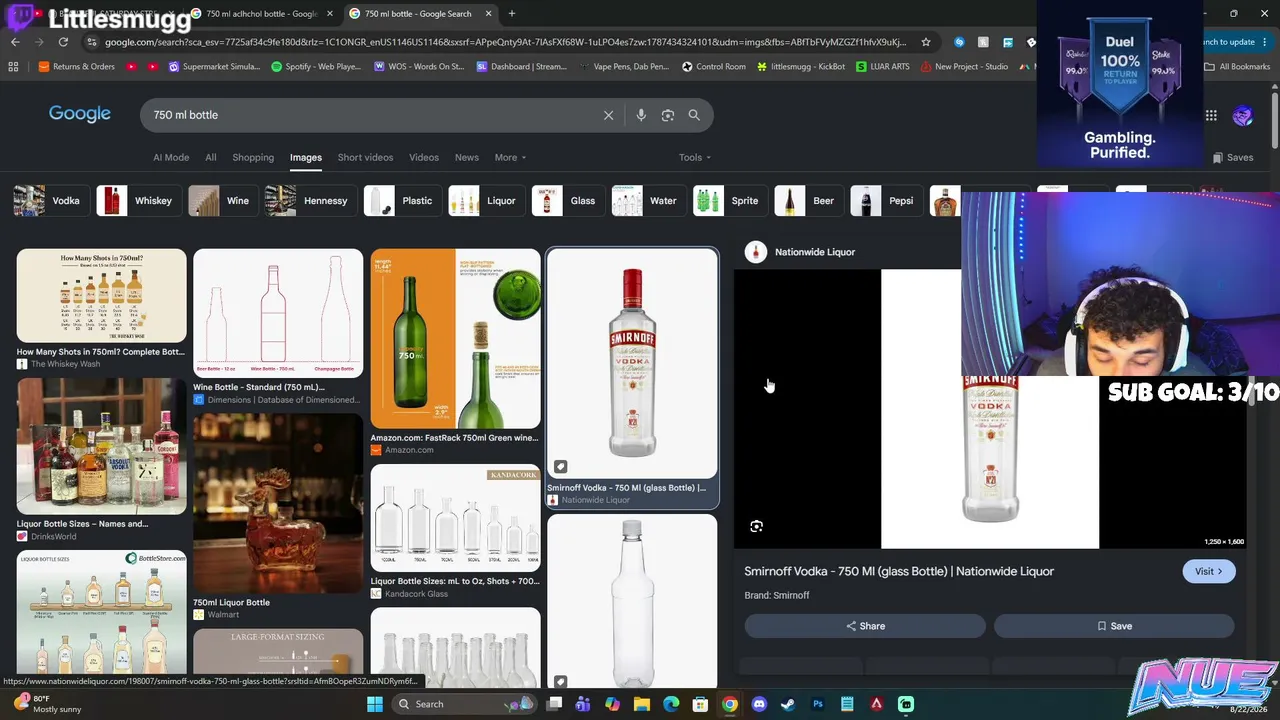Go back with the browser back arrow

pyautogui.click(x=15, y=42)
